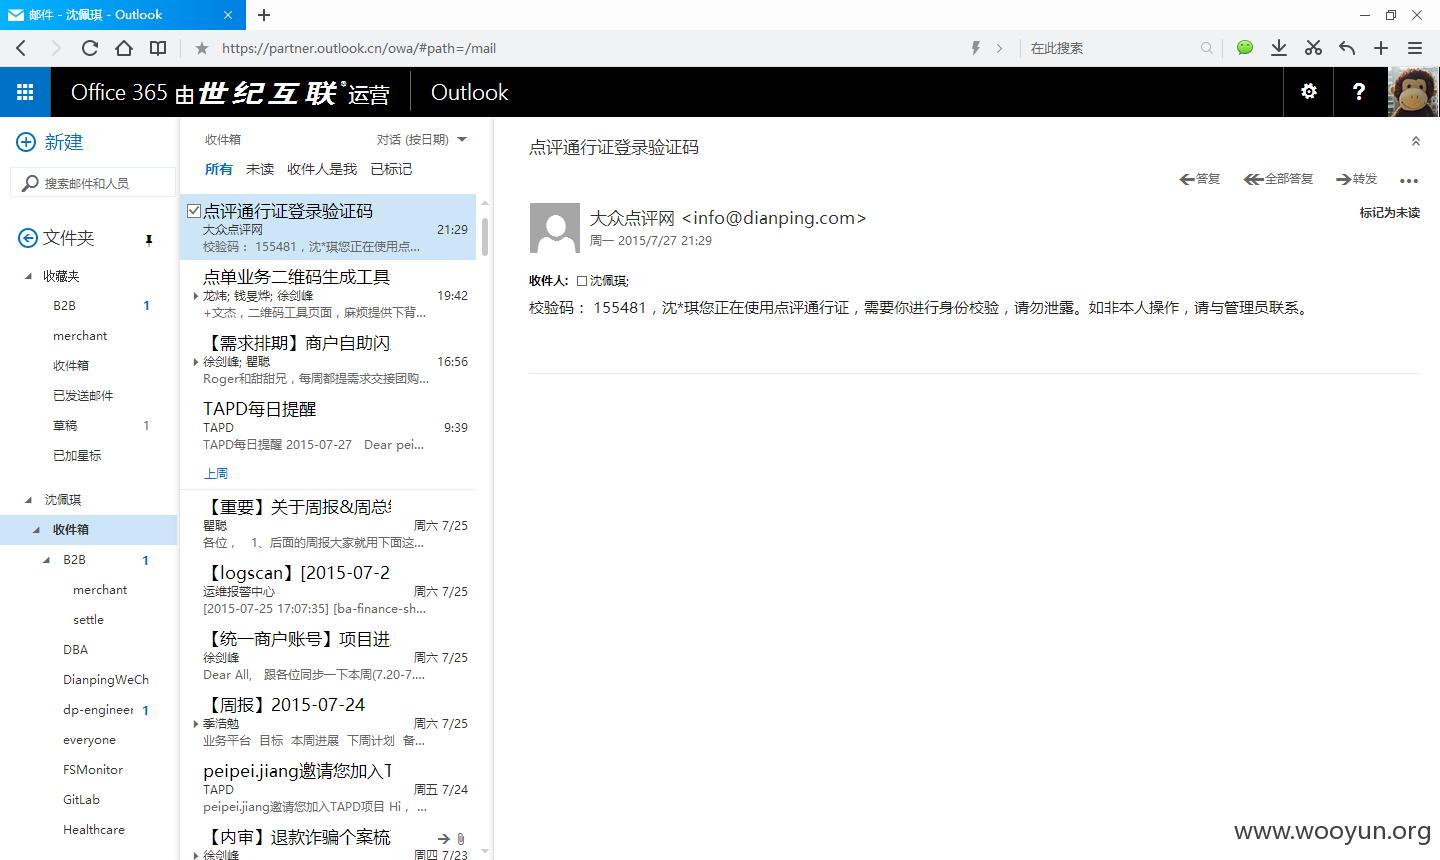The width and height of the screenshot is (1440, 860).
Task: Collapse the 沈佩琪 mailbox tree
Action: (28, 500)
